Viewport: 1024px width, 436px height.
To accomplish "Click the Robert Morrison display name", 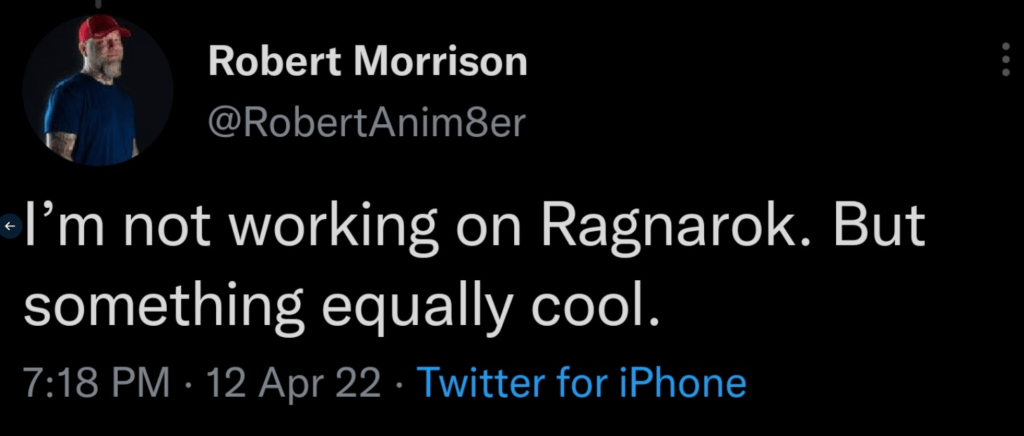I will (368, 62).
